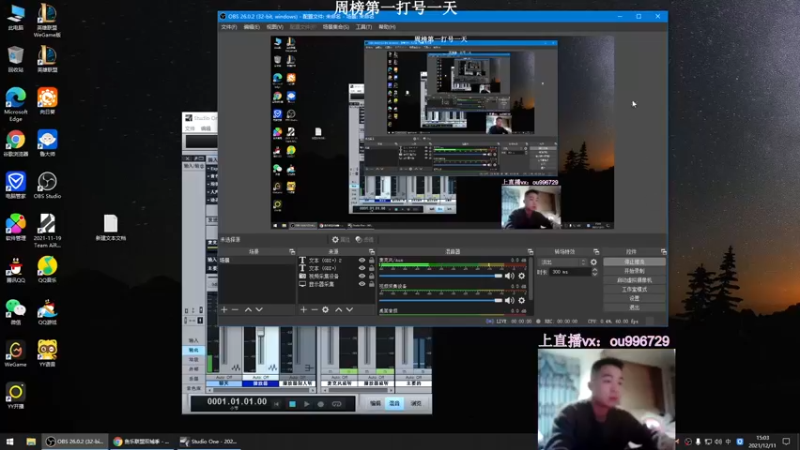800x450 pixels.
Task: Click the 退出 exit button in OBS
Action: 634,307
